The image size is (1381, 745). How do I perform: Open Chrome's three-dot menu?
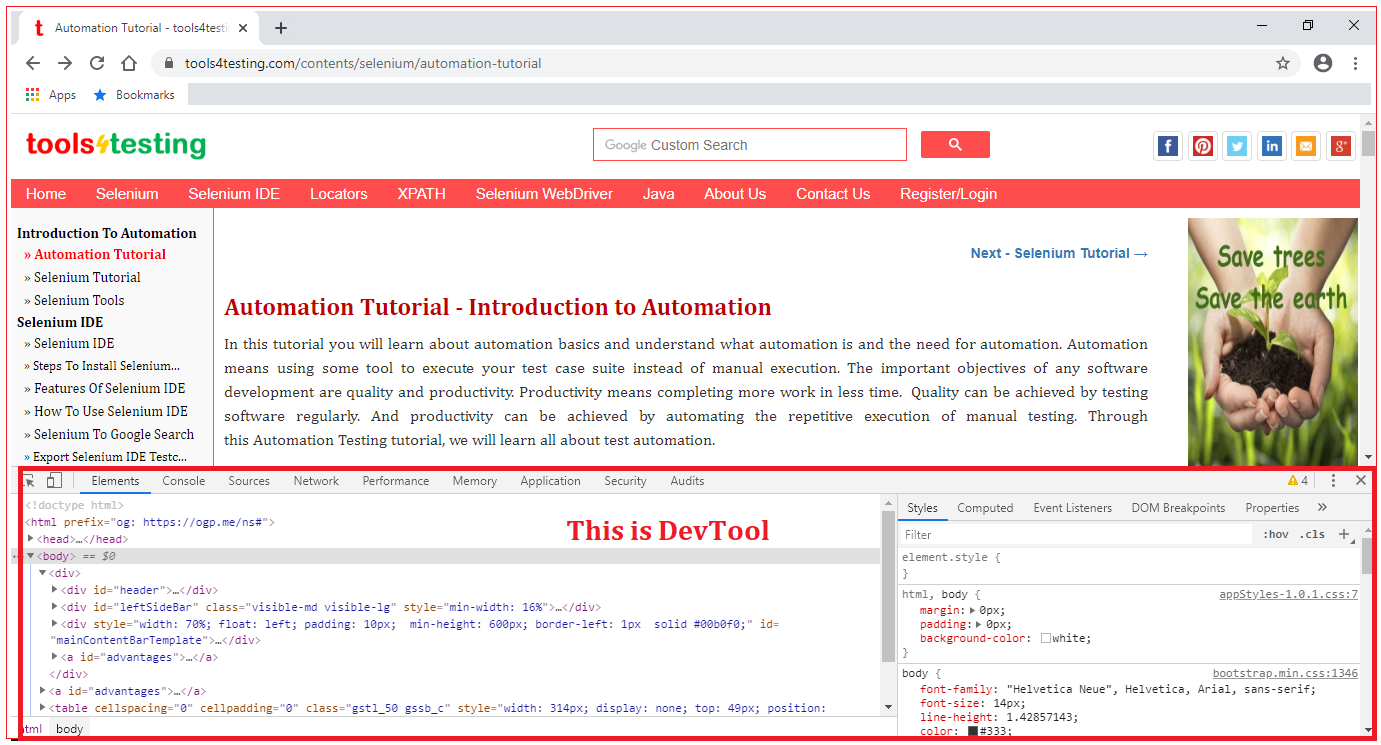[1356, 63]
